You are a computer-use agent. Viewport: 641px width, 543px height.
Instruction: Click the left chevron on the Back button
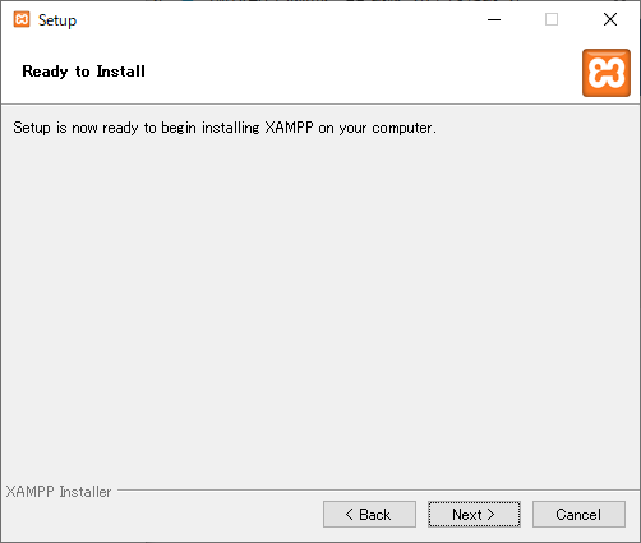click(x=349, y=515)
